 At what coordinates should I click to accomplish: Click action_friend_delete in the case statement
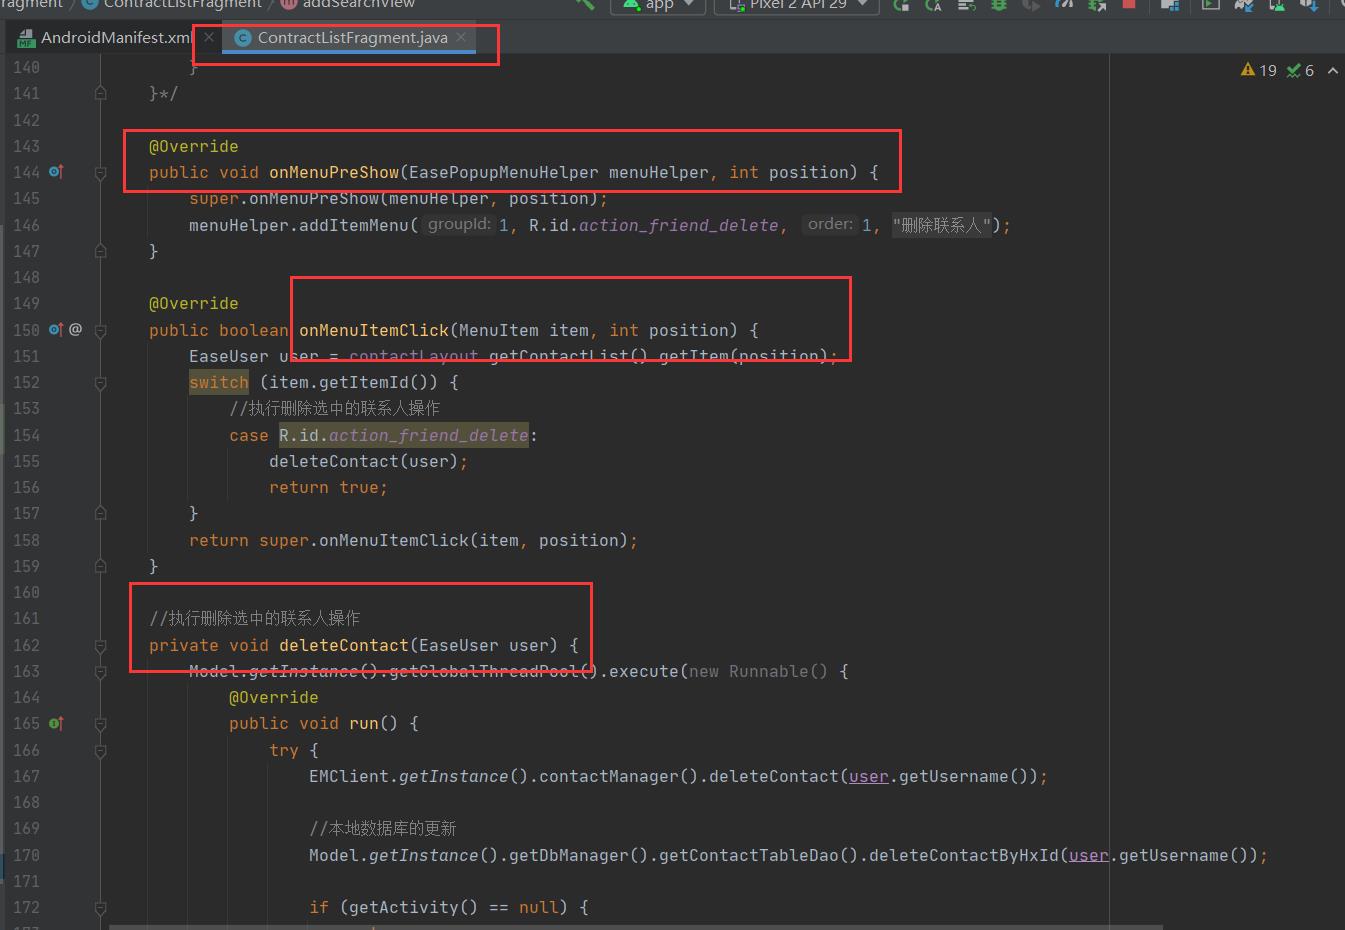pos(428,435)
